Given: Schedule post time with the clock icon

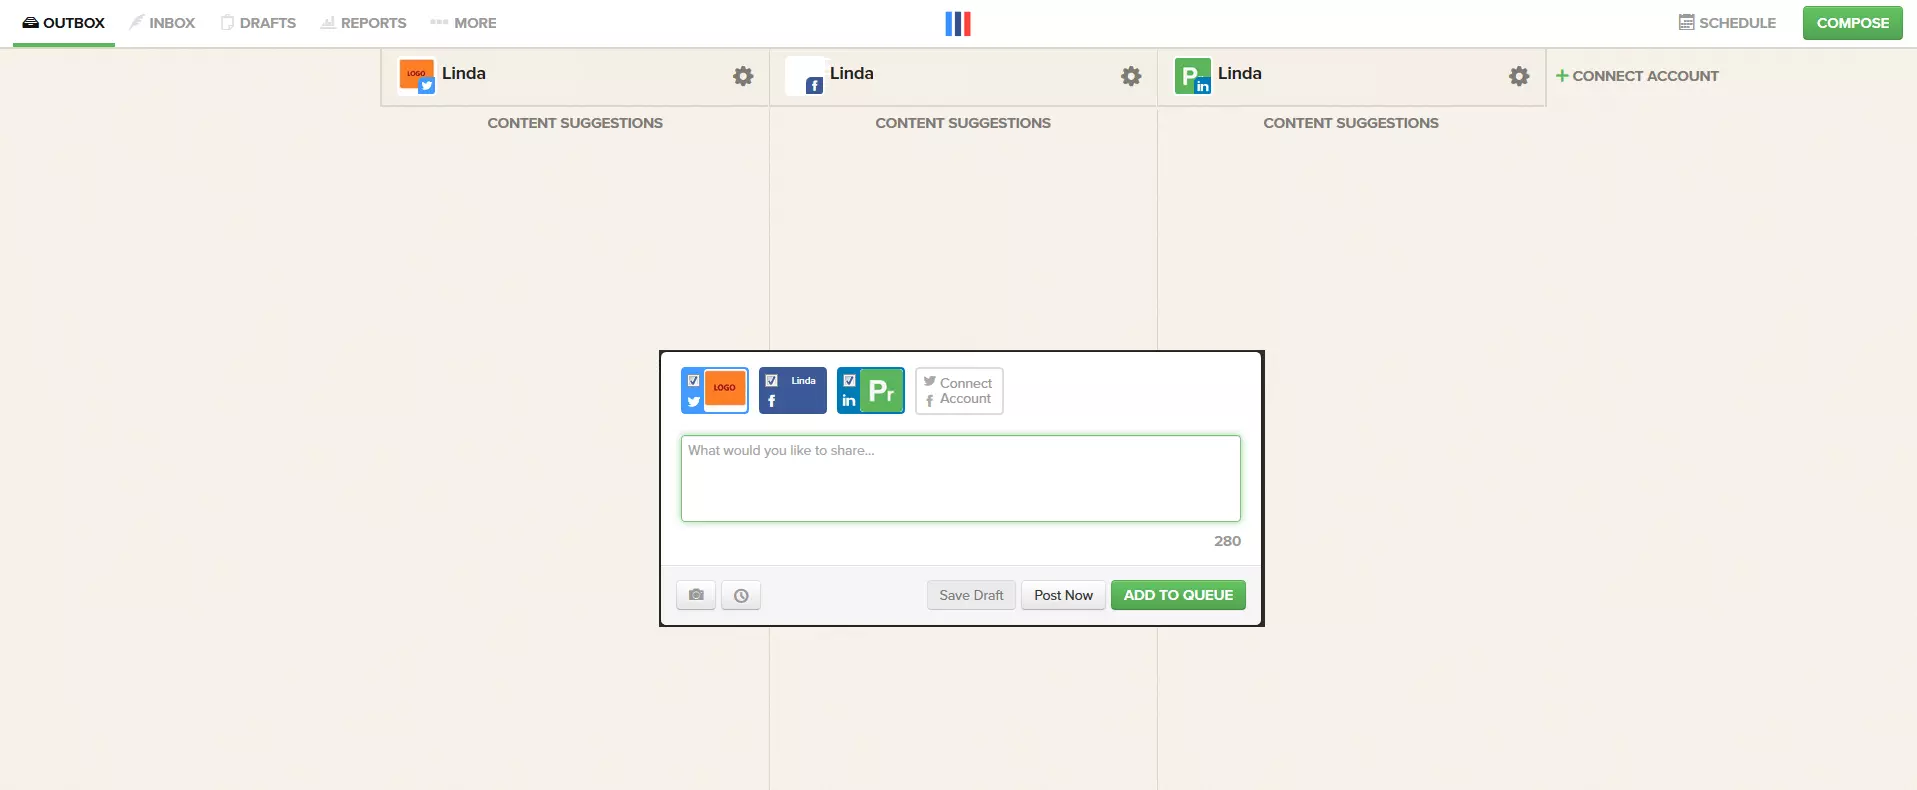Looking at the screenshot, I should pos(741,595).
